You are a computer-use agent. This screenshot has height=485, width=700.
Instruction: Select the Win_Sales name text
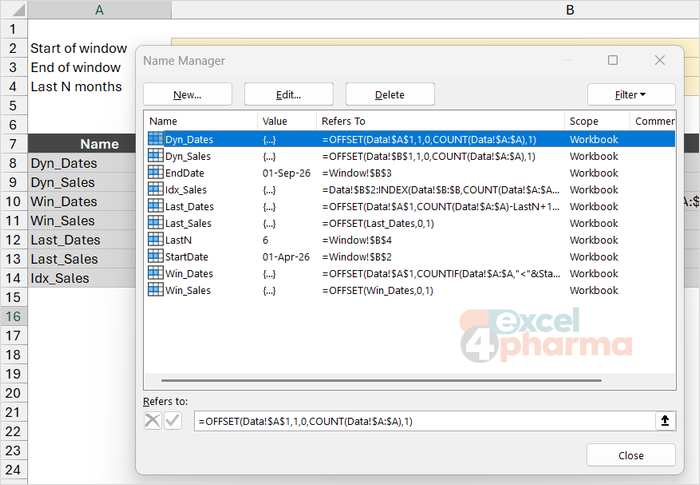[188, 290]
